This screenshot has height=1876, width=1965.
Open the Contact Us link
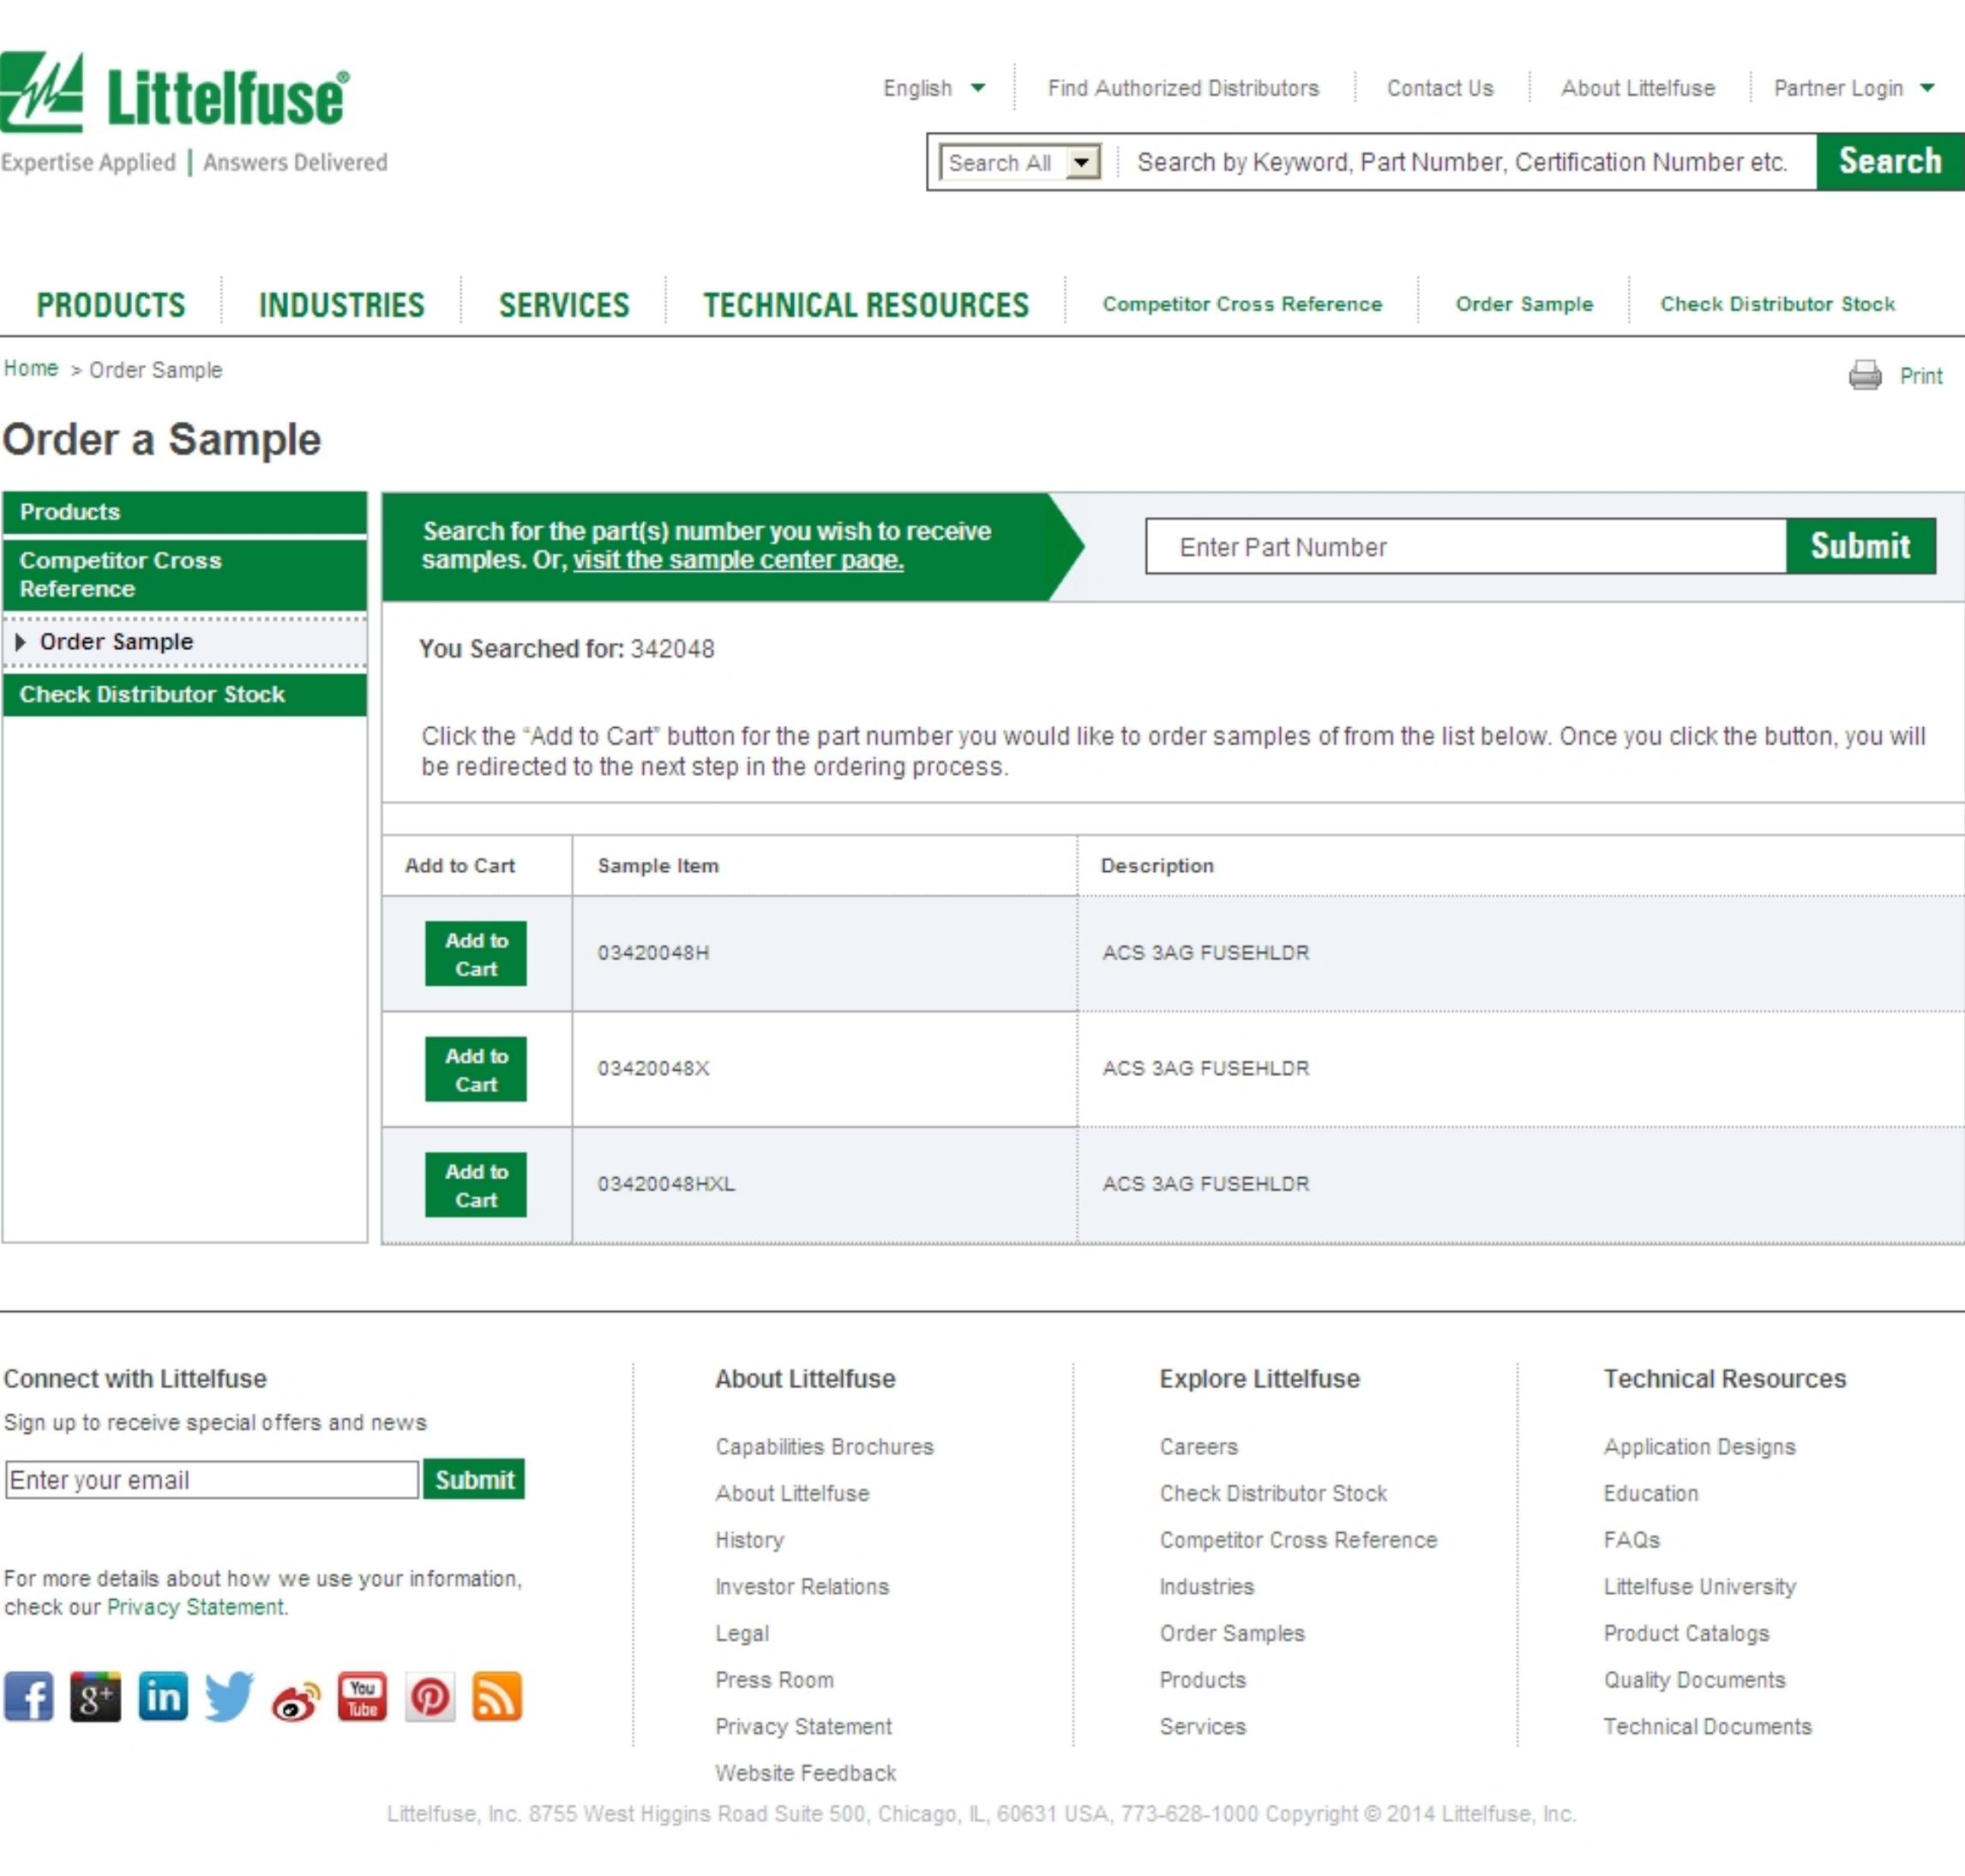(1440, 88)
